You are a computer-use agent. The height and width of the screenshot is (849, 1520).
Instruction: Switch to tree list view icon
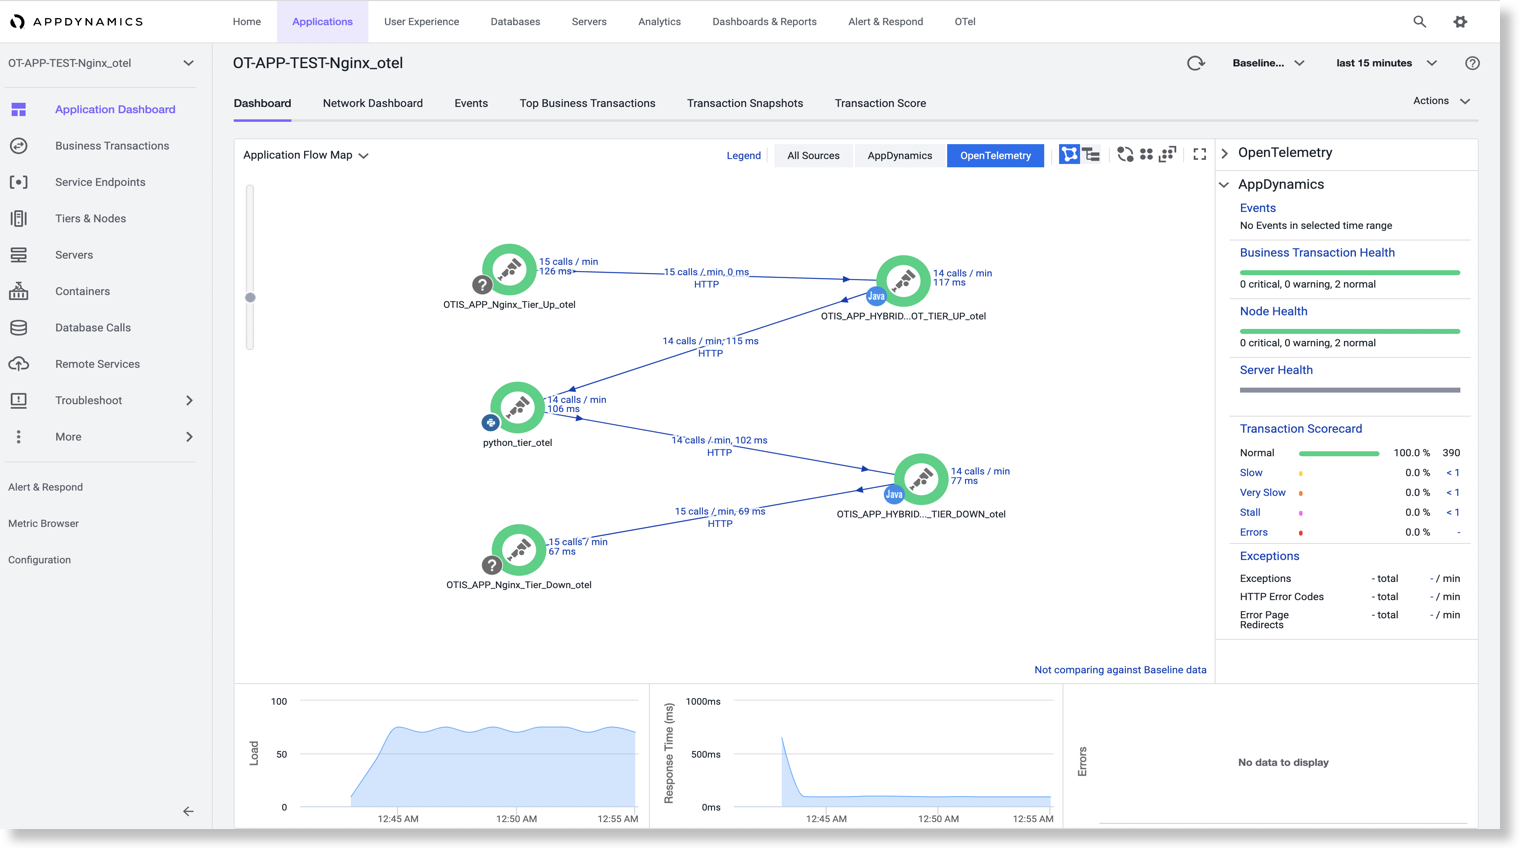click(1091, 155)
